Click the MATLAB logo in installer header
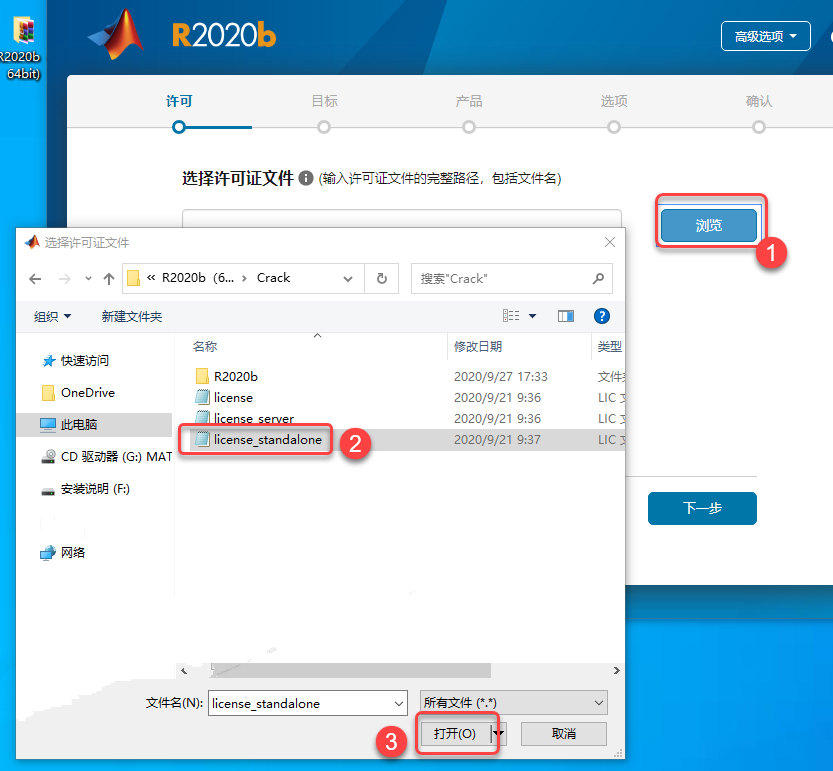 coord(117,35)
